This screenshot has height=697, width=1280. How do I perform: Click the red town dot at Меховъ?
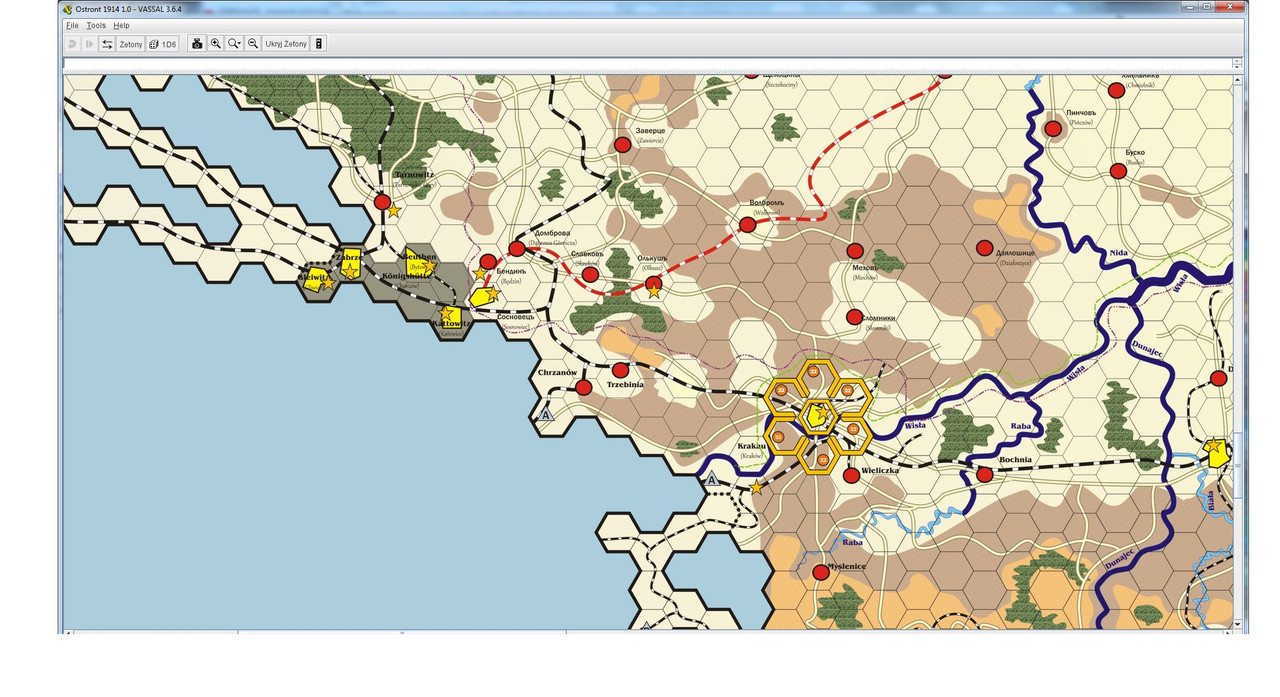855,251
